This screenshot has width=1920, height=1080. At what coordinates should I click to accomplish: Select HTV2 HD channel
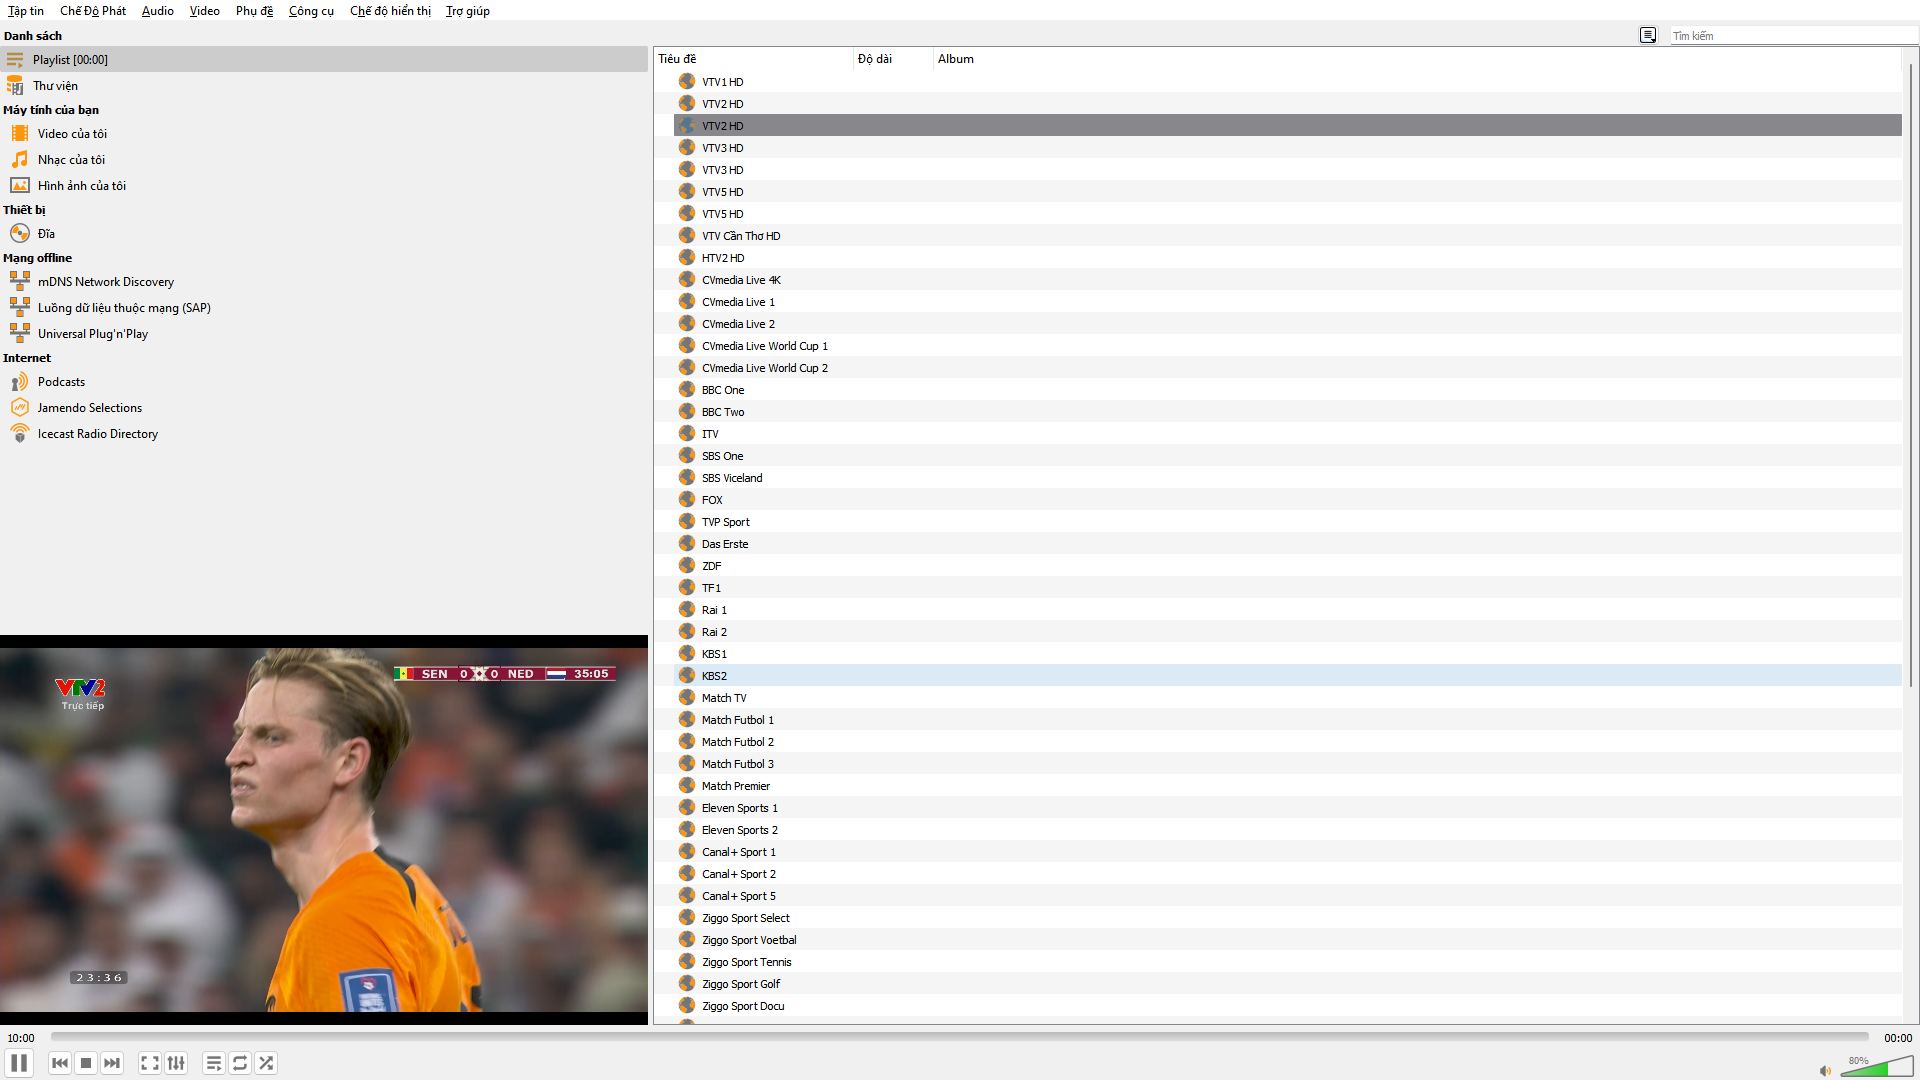tap(1288, 258)
